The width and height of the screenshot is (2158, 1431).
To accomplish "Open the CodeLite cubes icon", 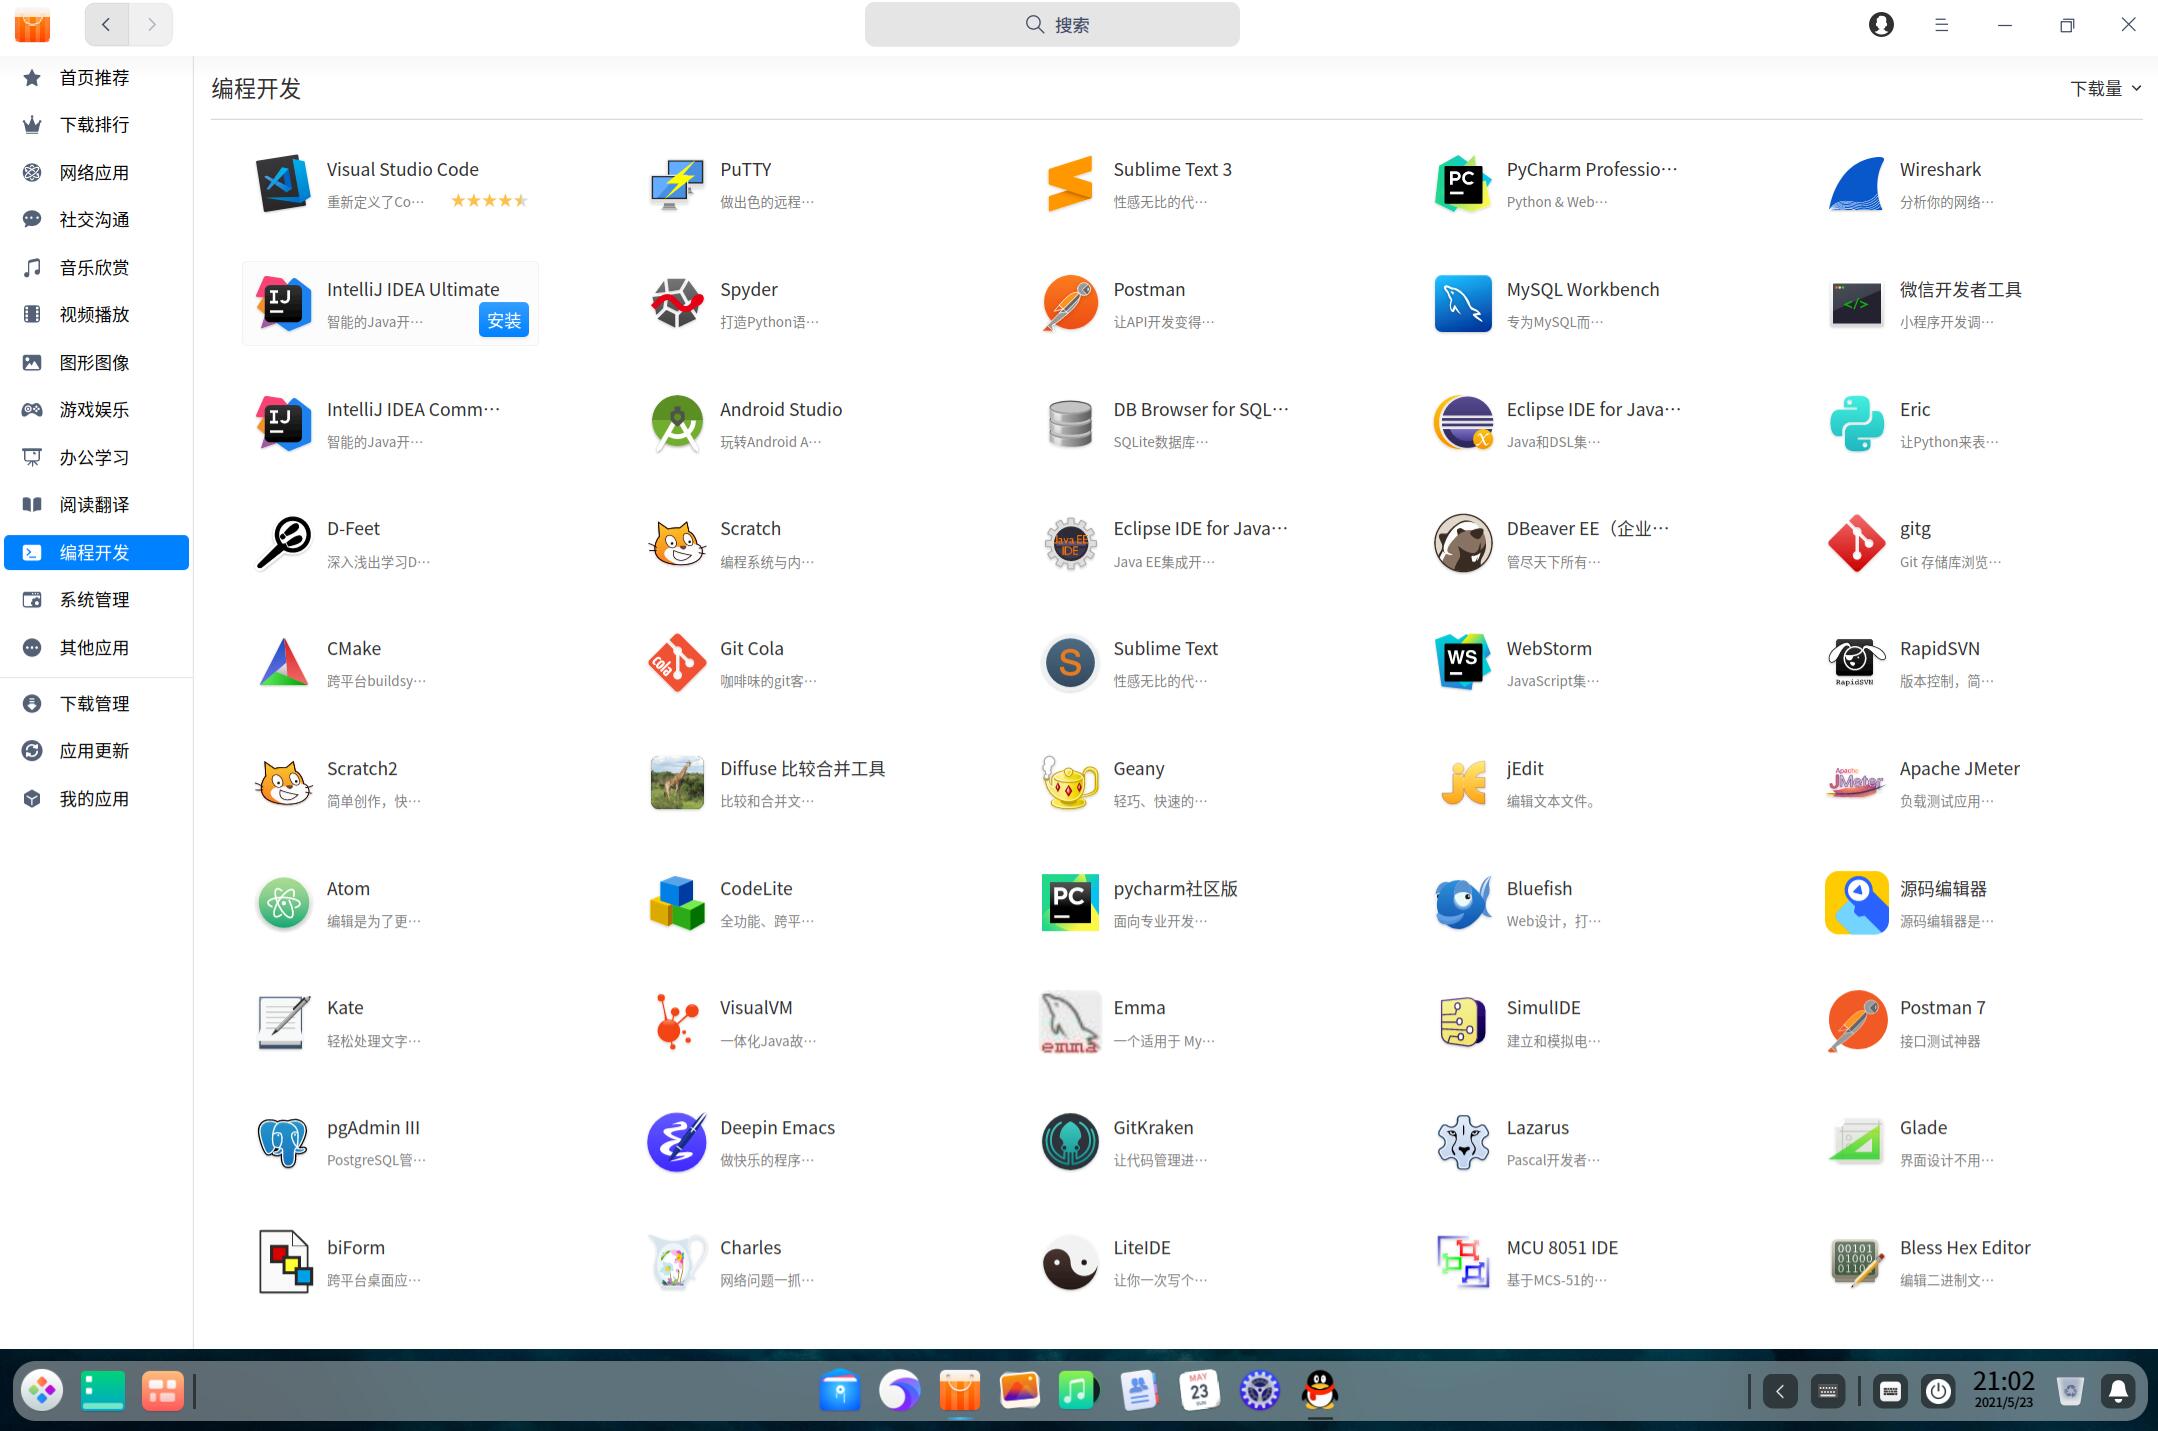I will click(x=677, y=902).
